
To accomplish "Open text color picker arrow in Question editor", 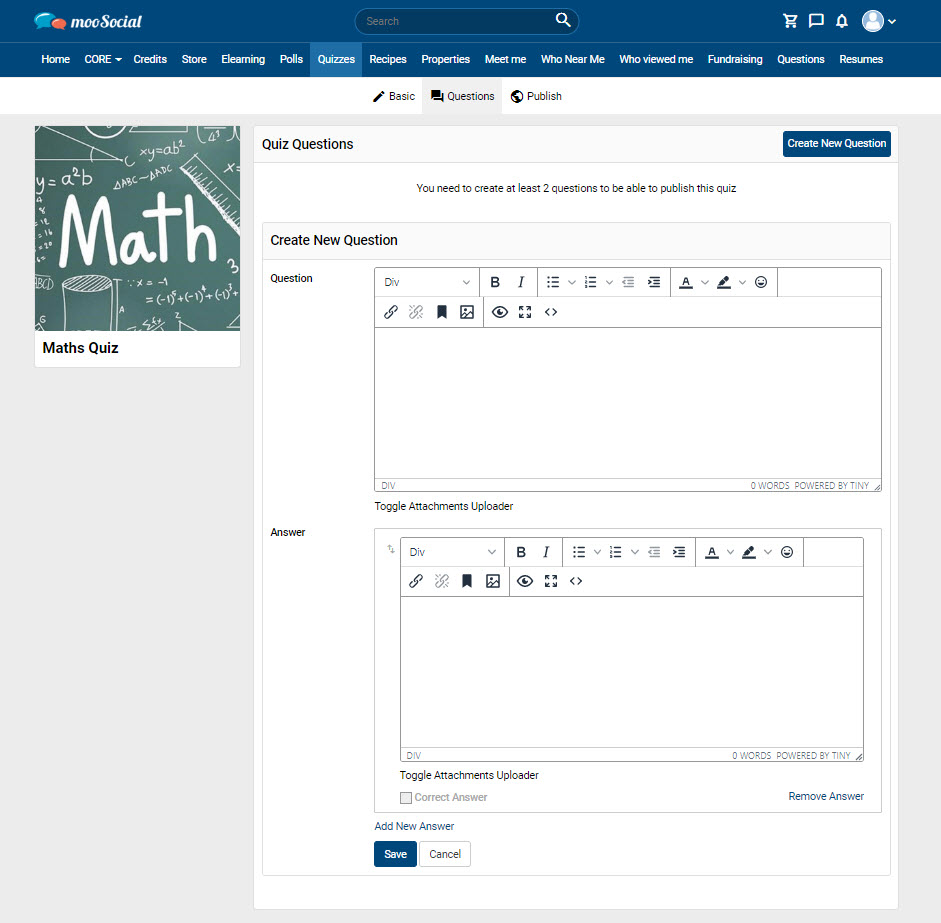I will tap(705, 282).
